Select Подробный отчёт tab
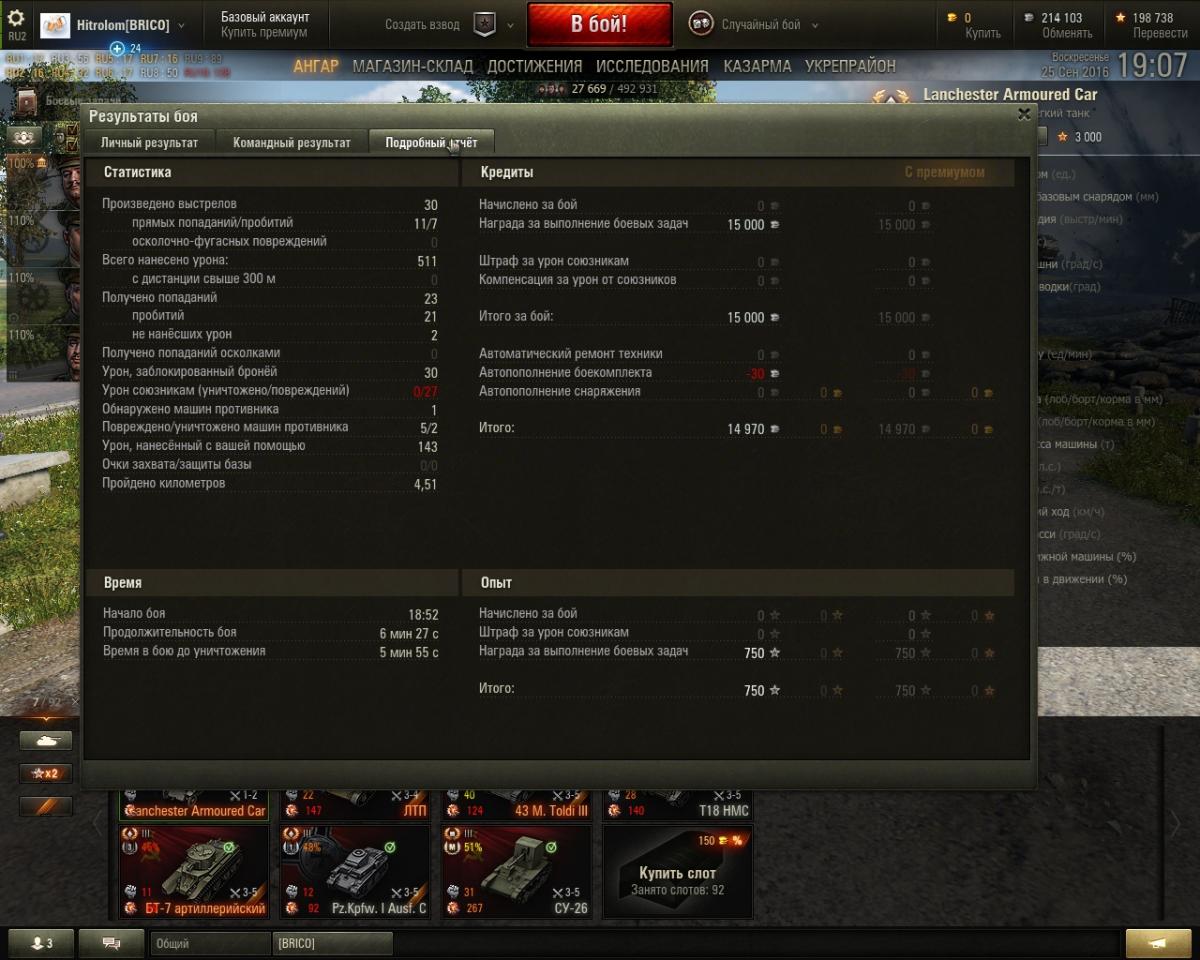The width and height of the screenshot is (1200, 960). [431, 142]
